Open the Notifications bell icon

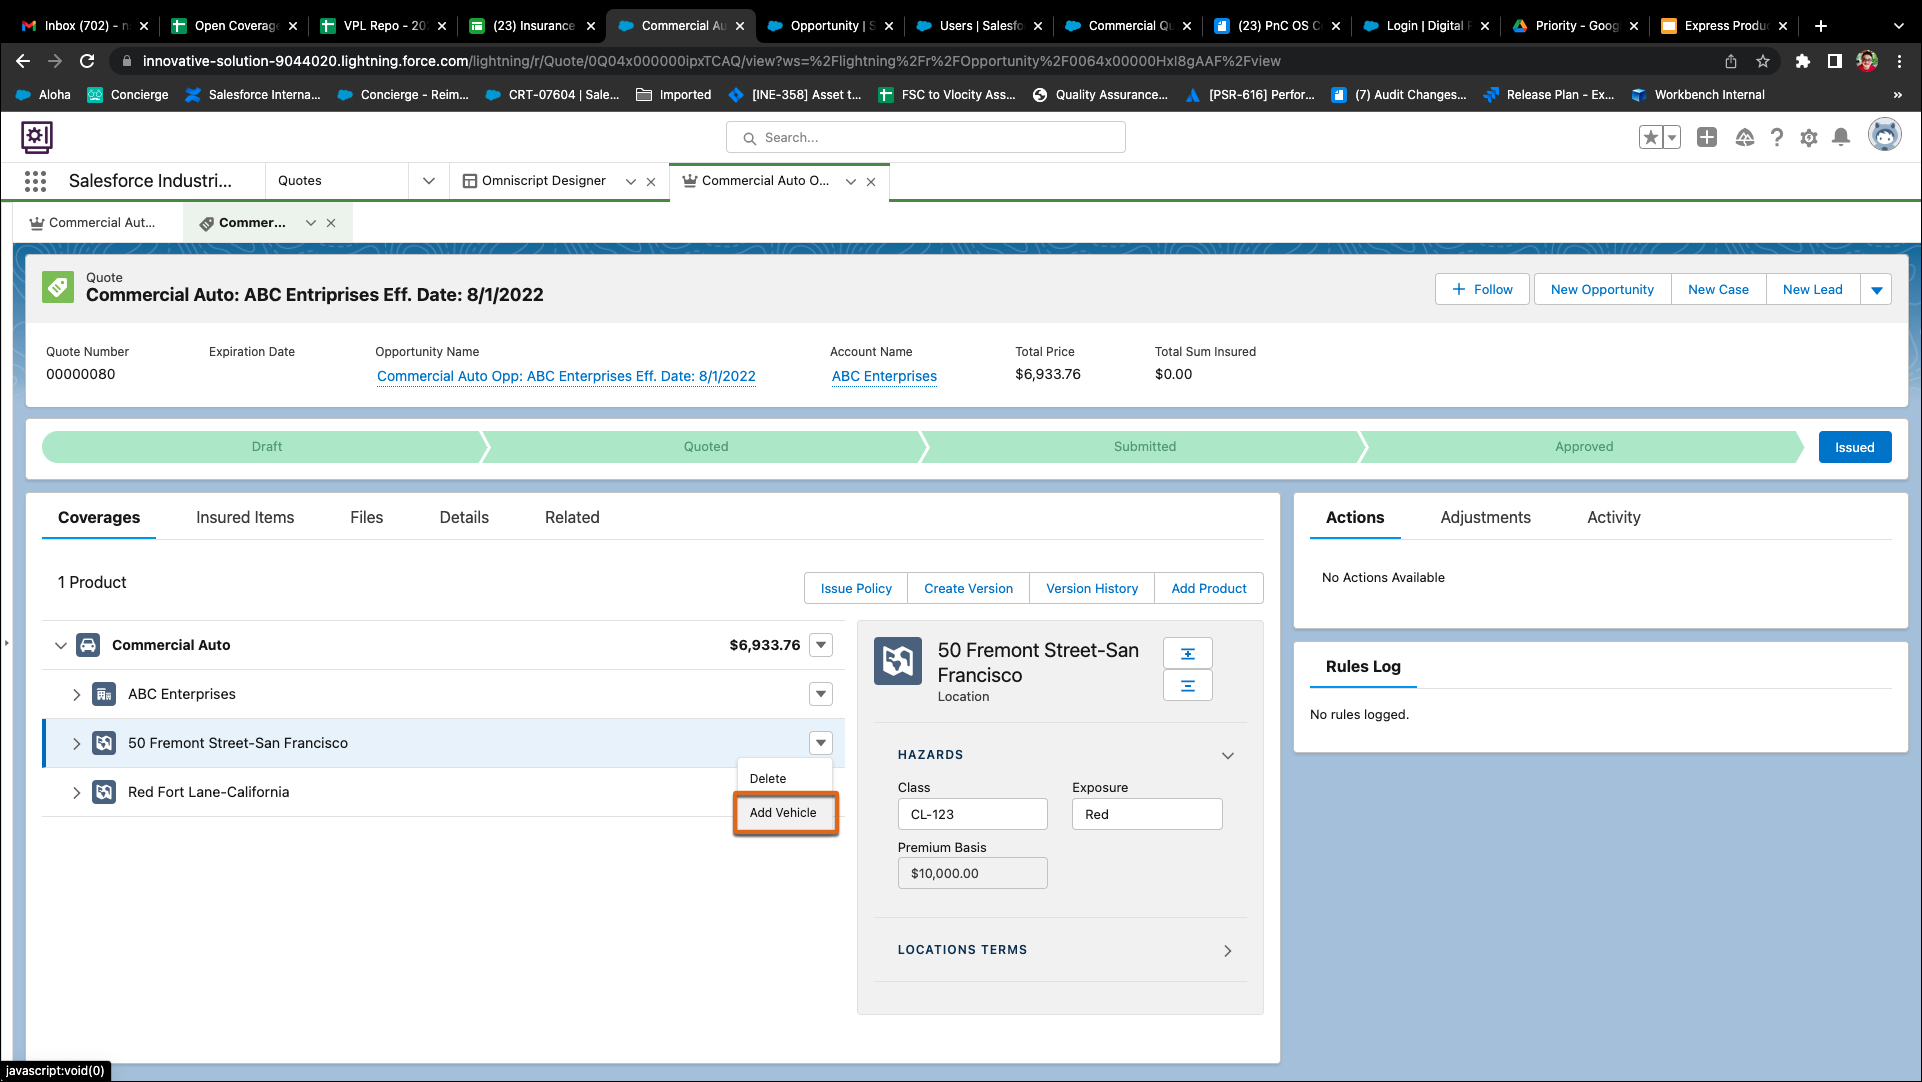[x=1841, y=138]
